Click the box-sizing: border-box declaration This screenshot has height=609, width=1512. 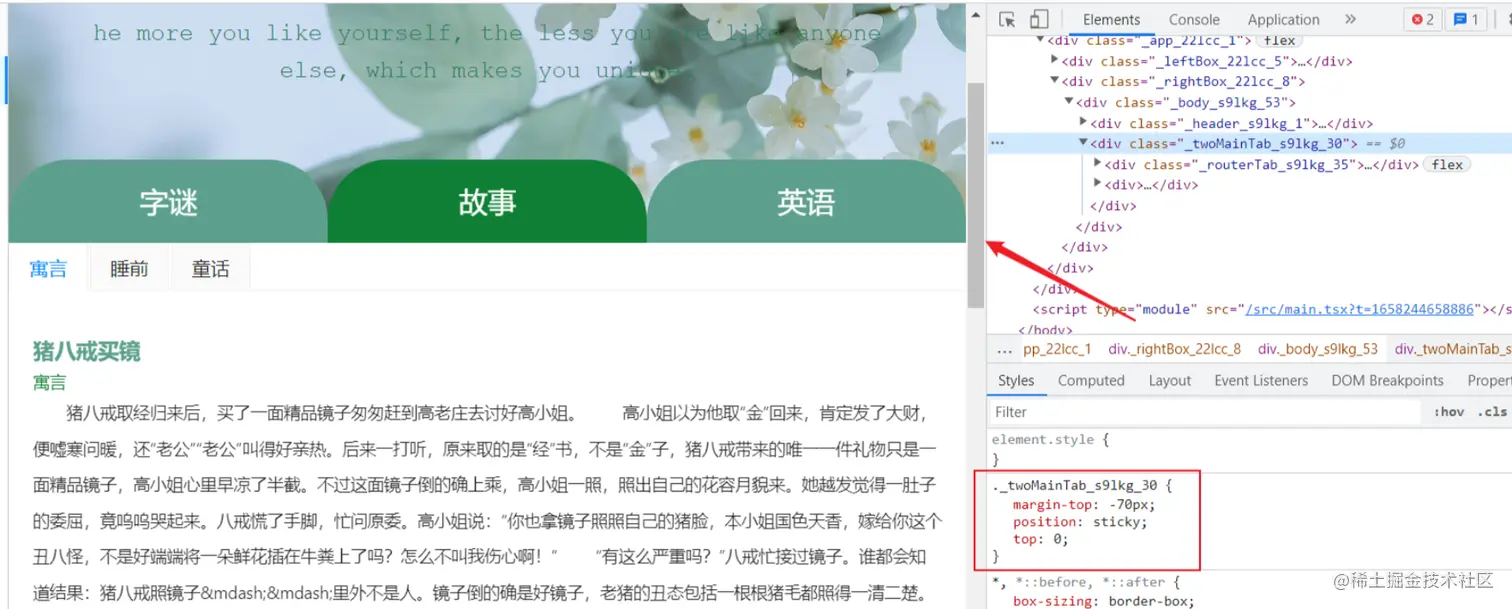coord(1103,602)
